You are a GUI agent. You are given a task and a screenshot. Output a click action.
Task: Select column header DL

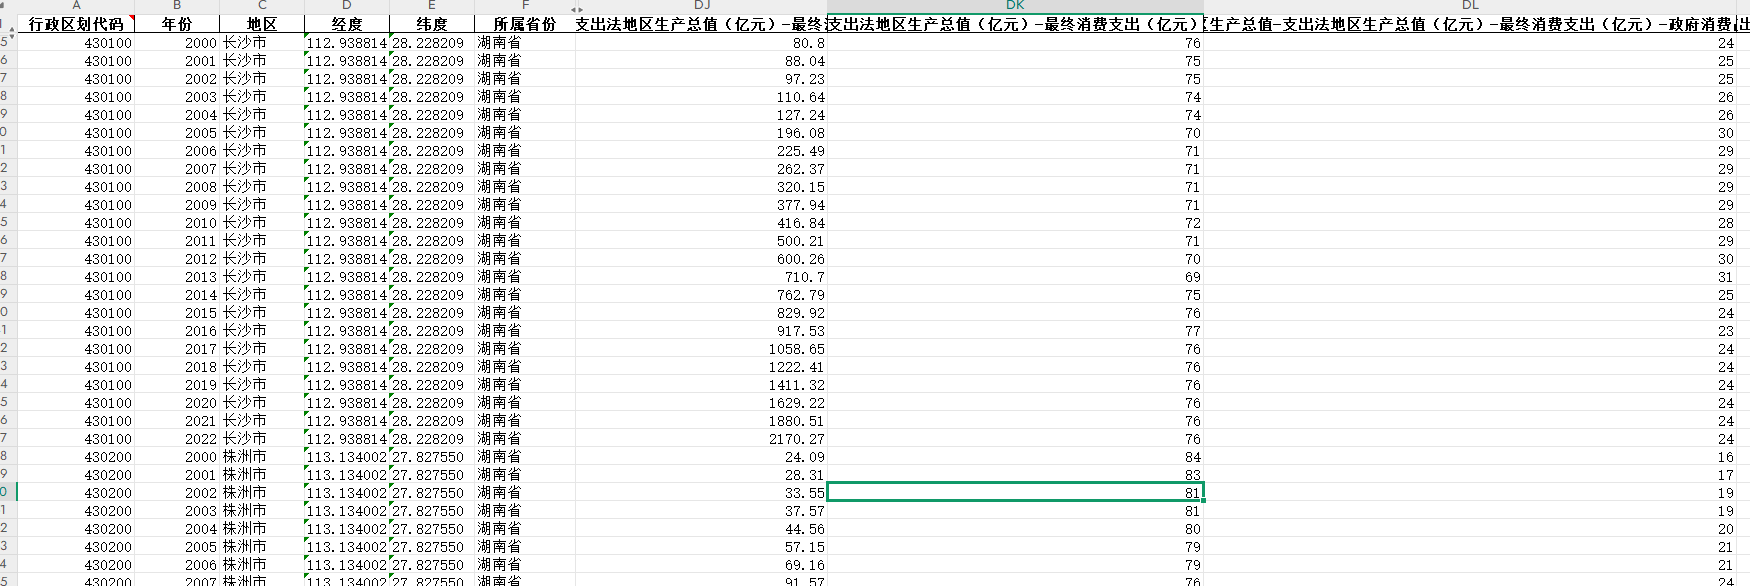point(1470,5)
